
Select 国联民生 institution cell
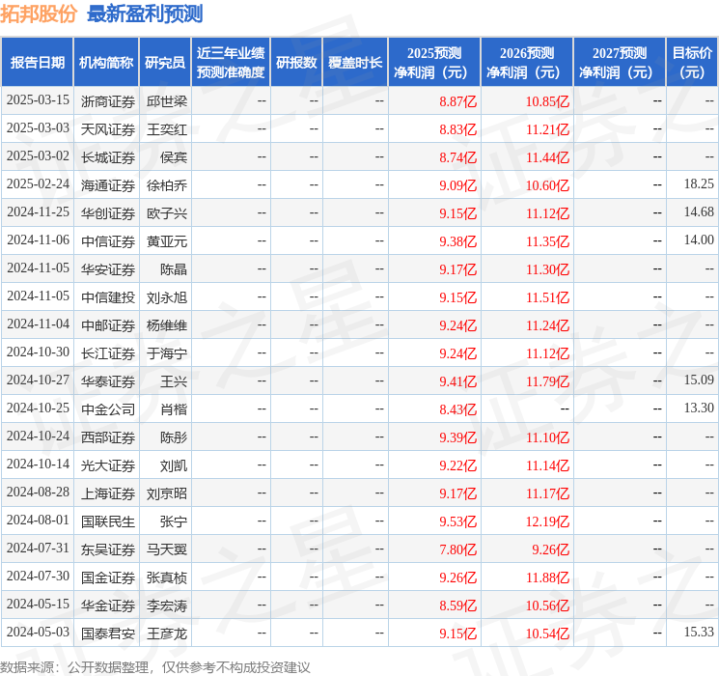(x=108, y=521)
